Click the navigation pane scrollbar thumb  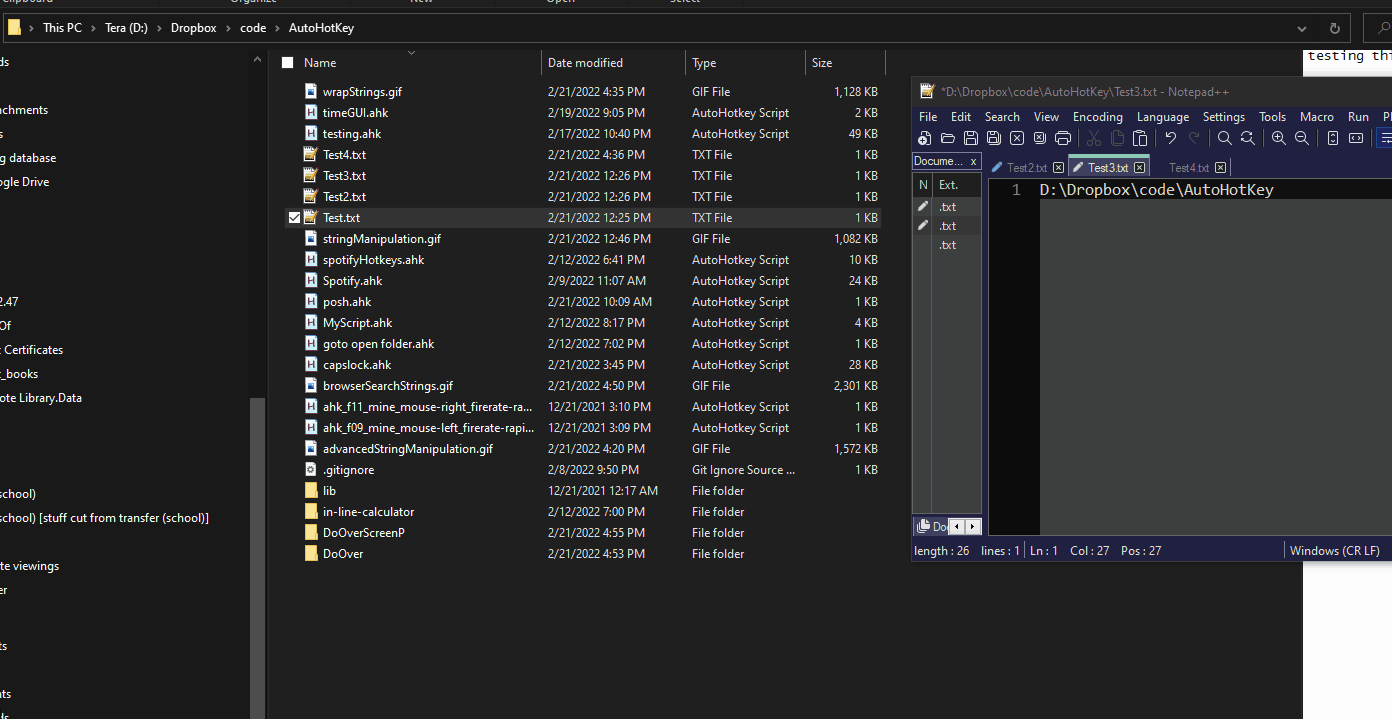pos(258,556)
